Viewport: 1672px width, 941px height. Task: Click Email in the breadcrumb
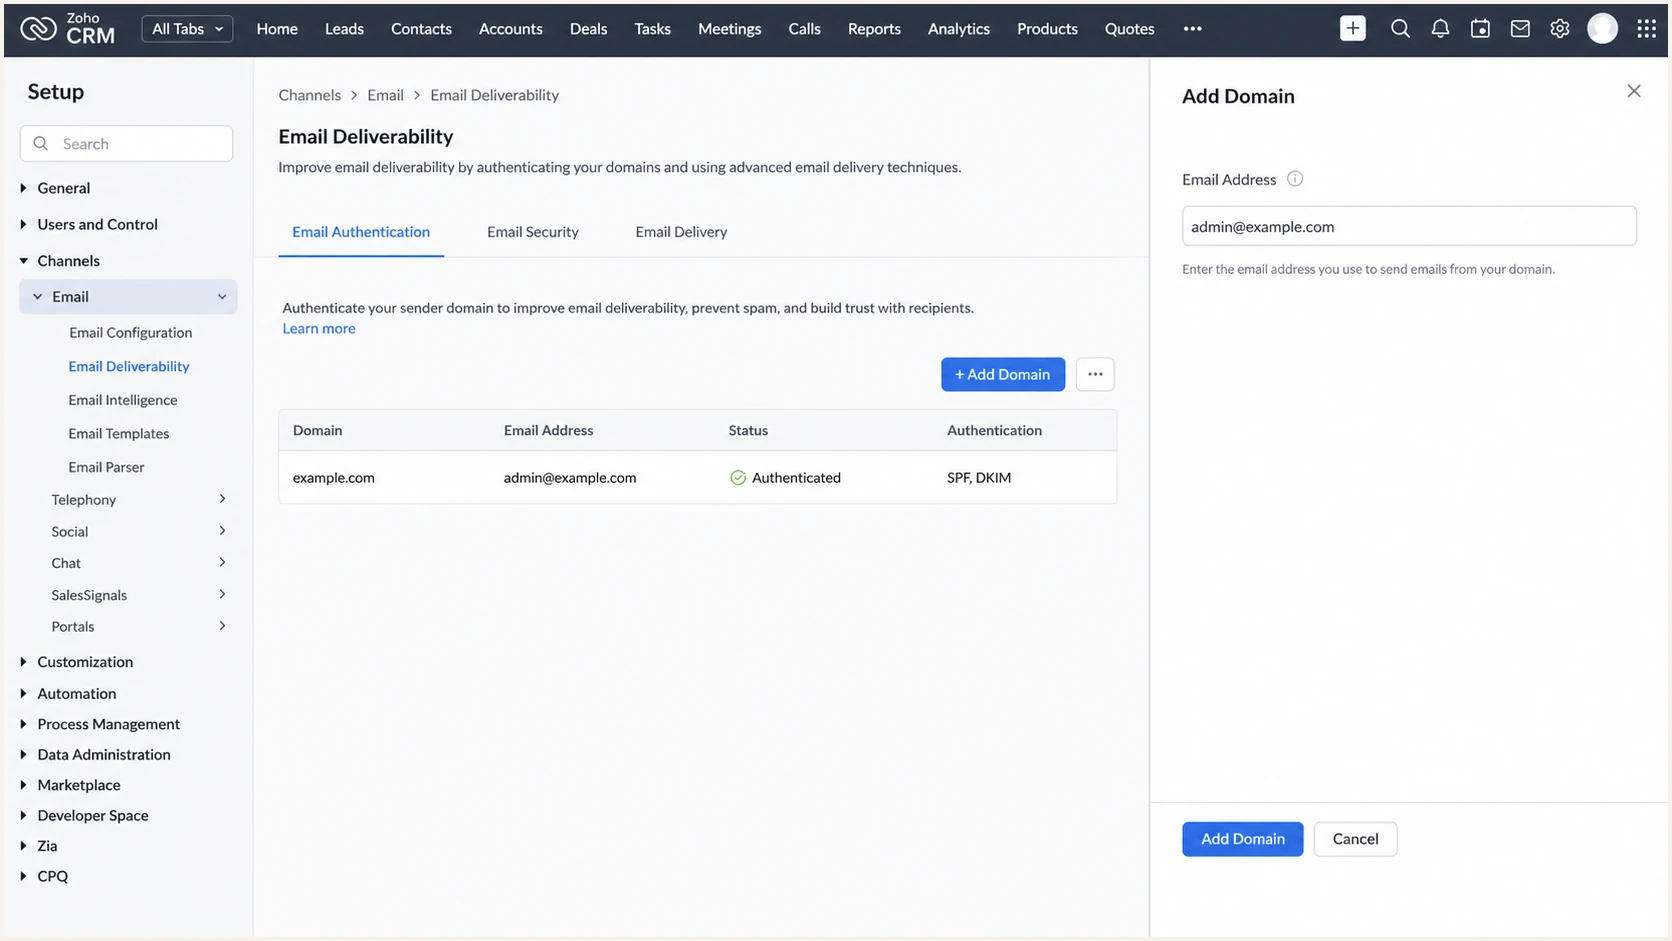pyautogui.click(x=385, y=95)
